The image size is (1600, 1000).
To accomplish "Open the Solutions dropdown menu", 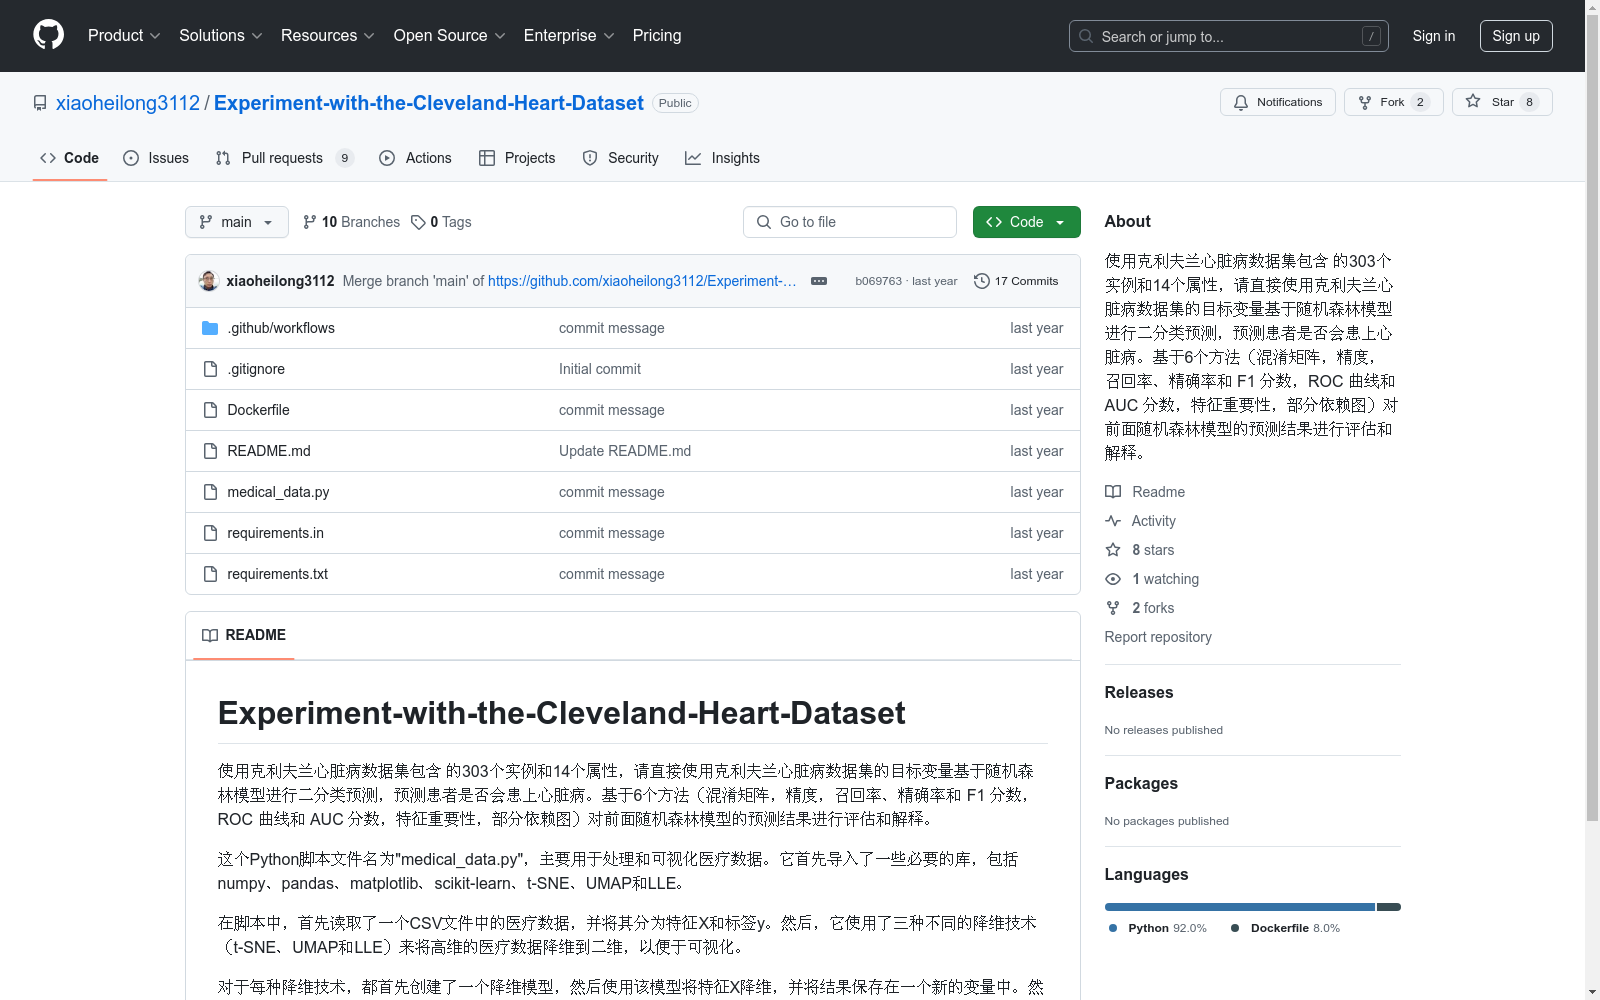I will [x=221, y=35].
